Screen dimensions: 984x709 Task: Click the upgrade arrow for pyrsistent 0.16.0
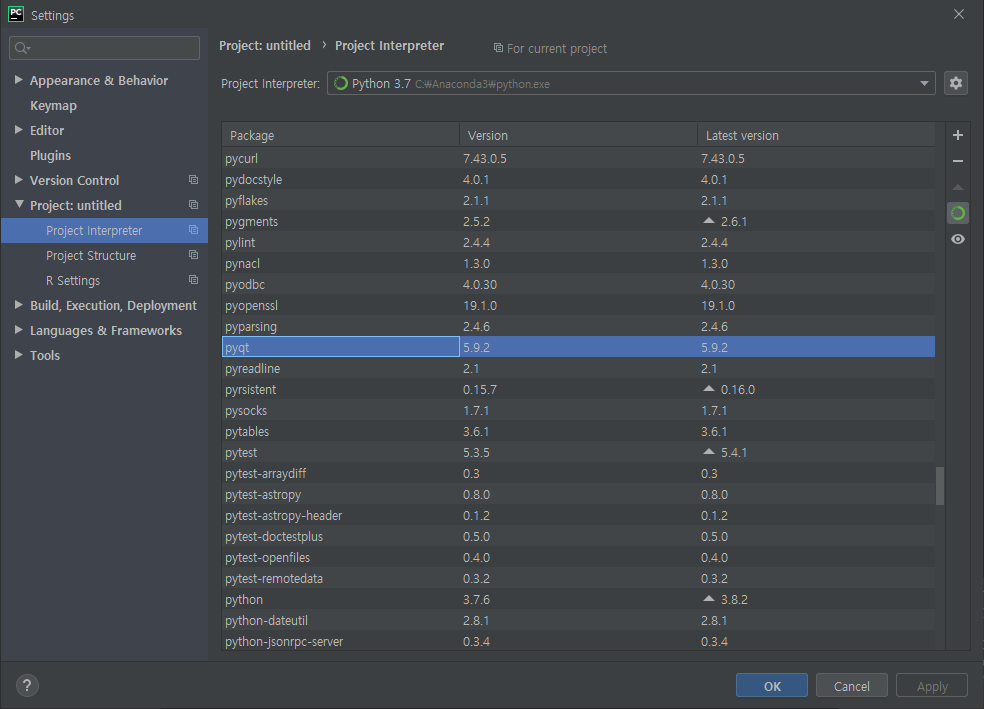coord(709,389)
